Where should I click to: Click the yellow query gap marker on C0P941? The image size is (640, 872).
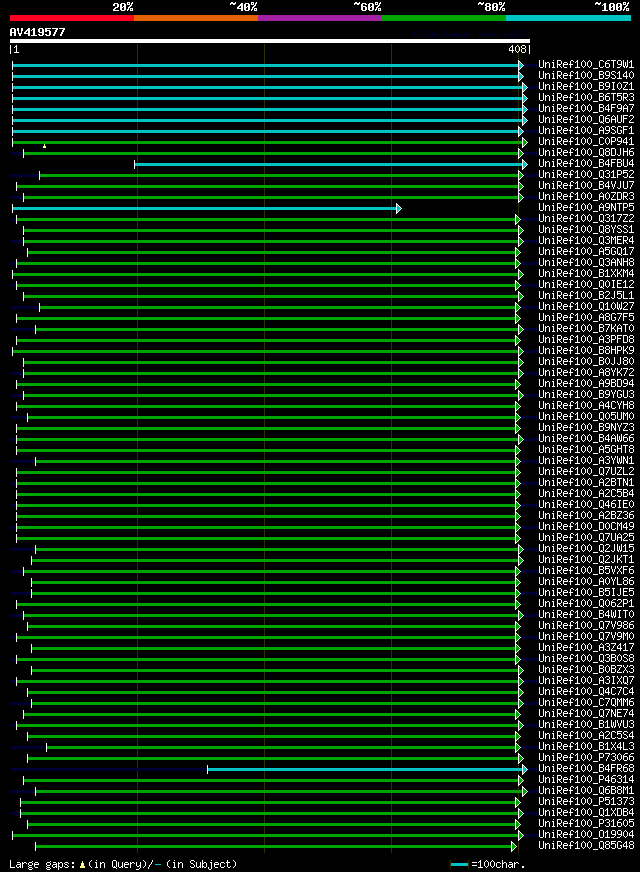tap(44, 146)
